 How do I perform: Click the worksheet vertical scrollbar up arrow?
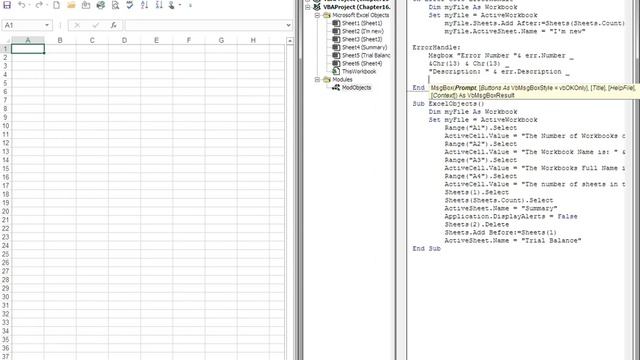point(290,41)
